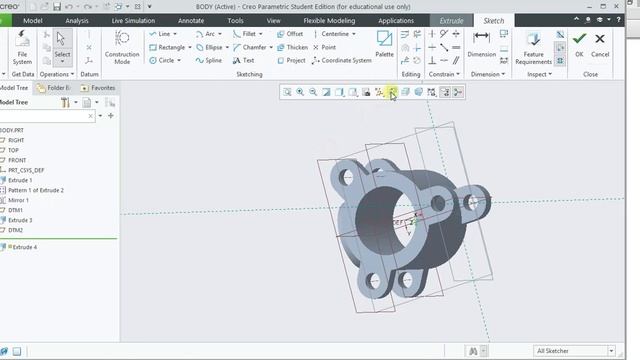The width and height of the screenshot is (640, 360).
Task: Select the Point tool
Action: 324,47
